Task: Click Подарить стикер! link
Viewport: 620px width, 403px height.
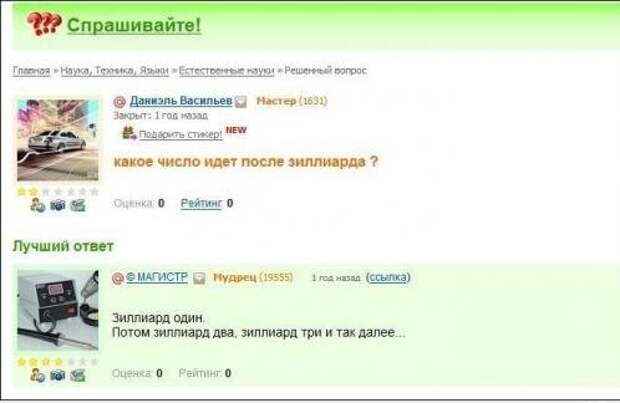Action: pos(180,134)
